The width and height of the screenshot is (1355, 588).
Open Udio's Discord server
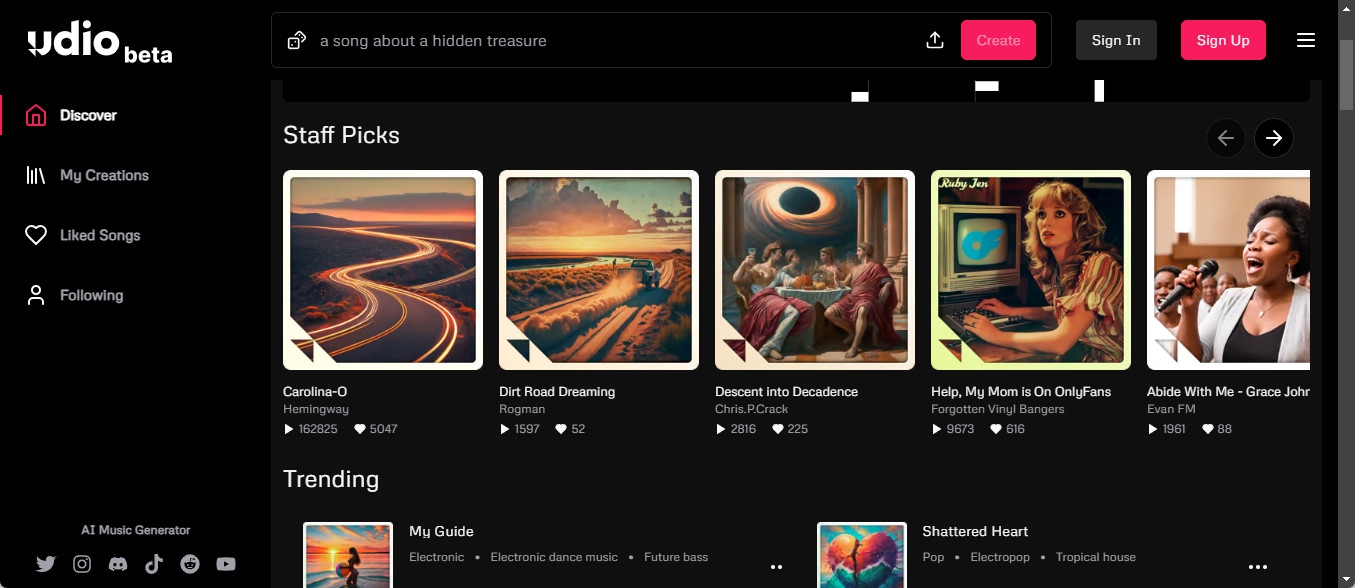point(118,564)
